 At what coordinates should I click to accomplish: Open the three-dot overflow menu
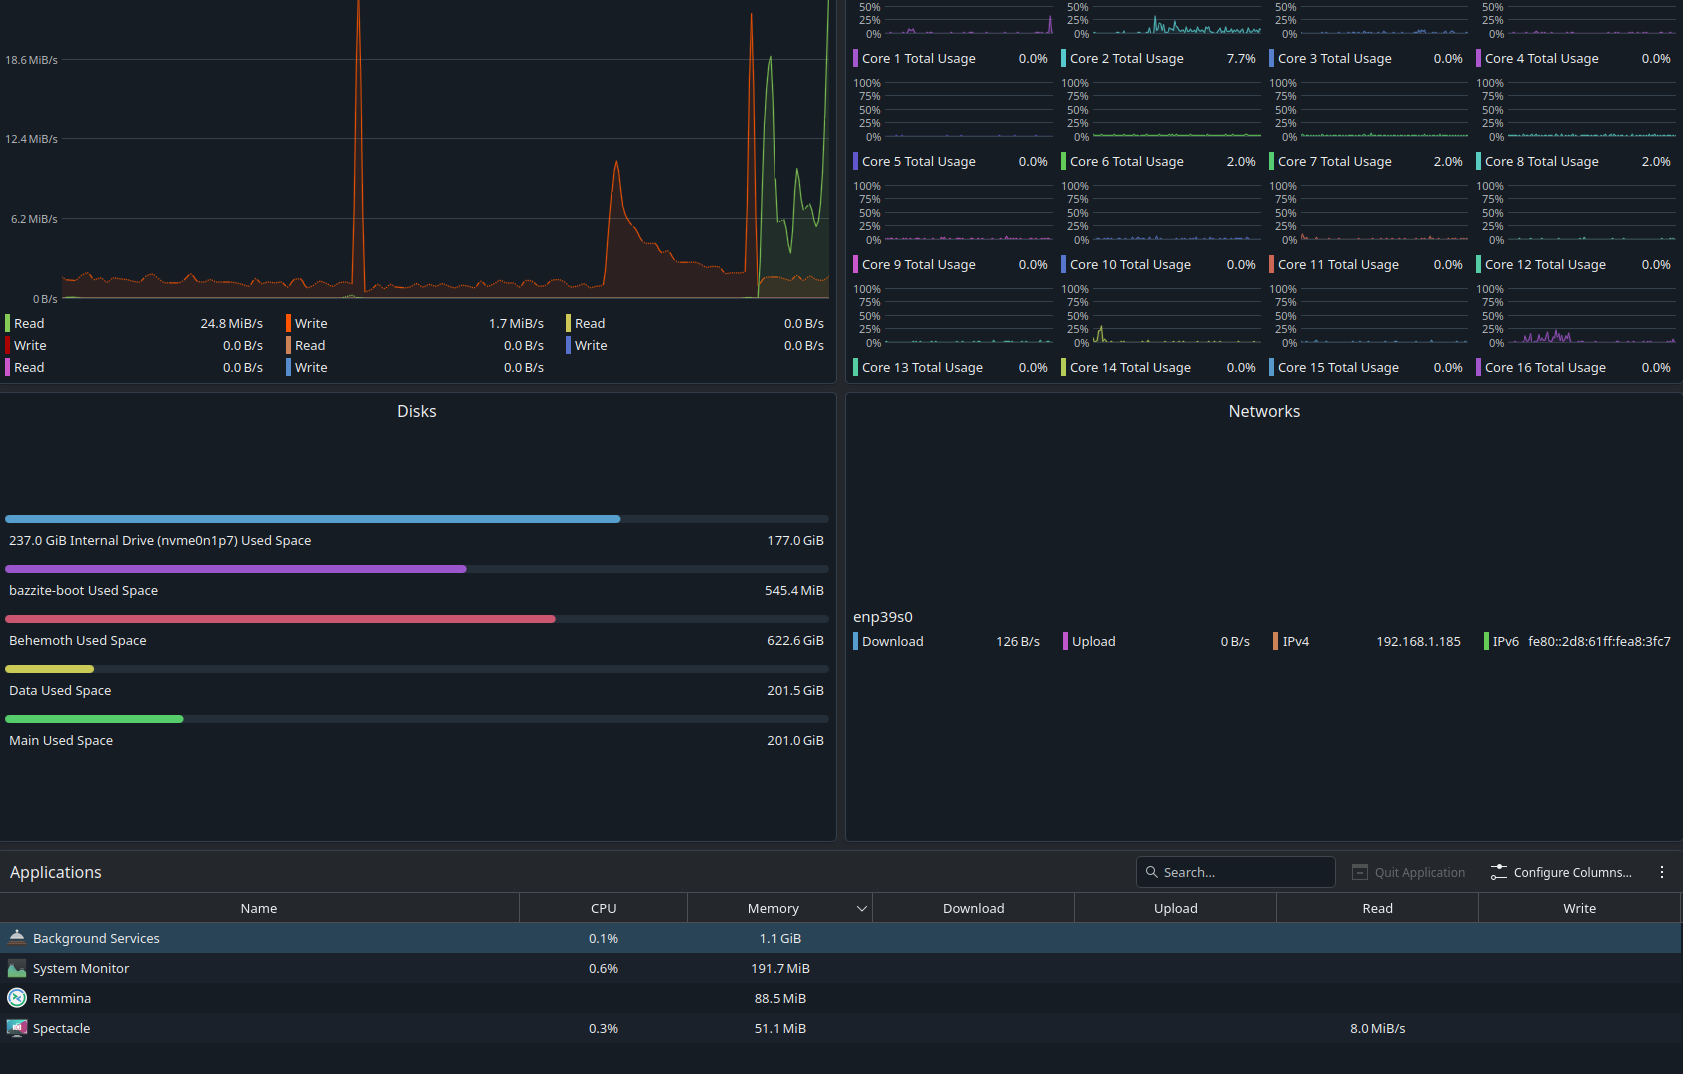(1662, 872)
